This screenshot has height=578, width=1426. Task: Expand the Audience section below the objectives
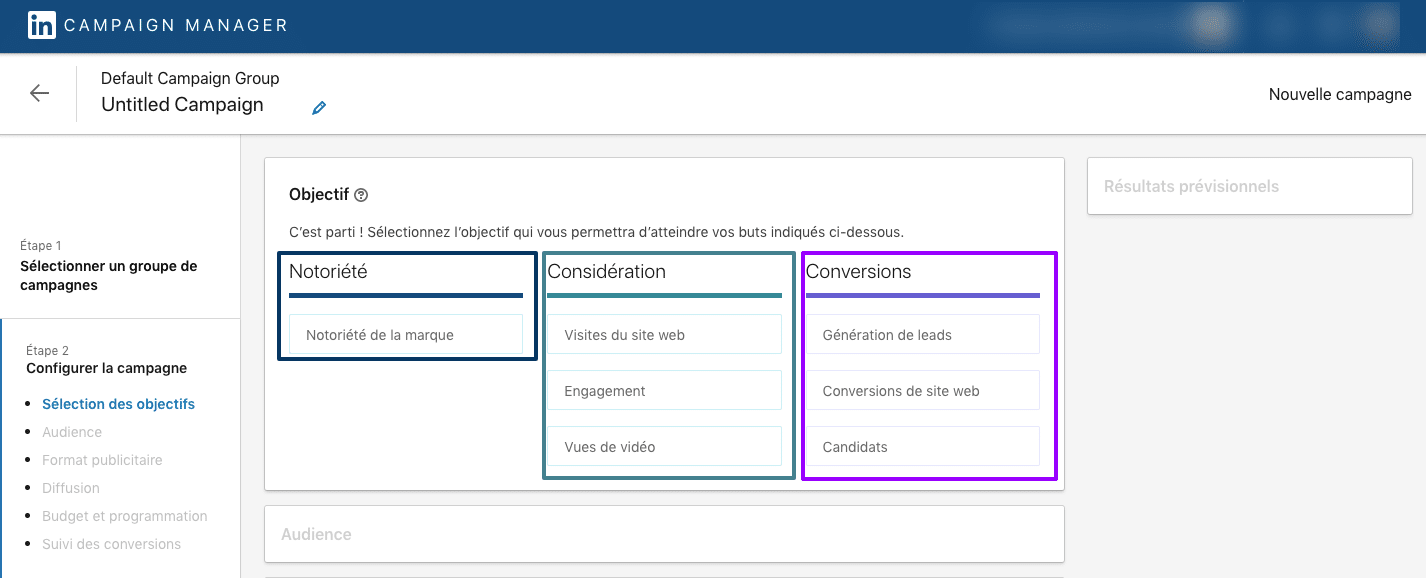click(663, 534)
